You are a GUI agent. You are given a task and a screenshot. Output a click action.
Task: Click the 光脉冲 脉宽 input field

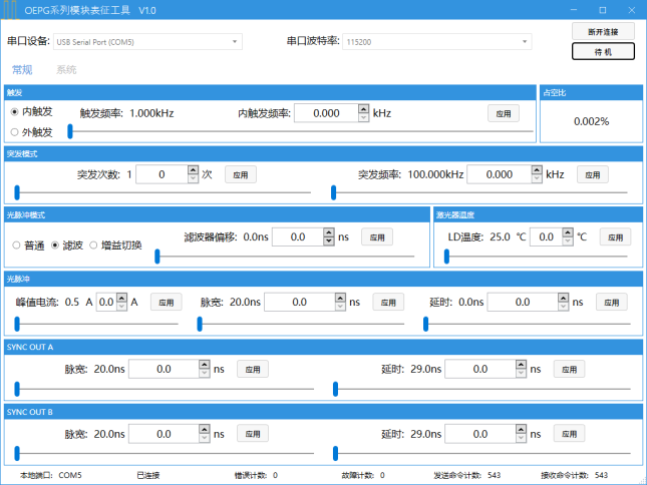300,302
